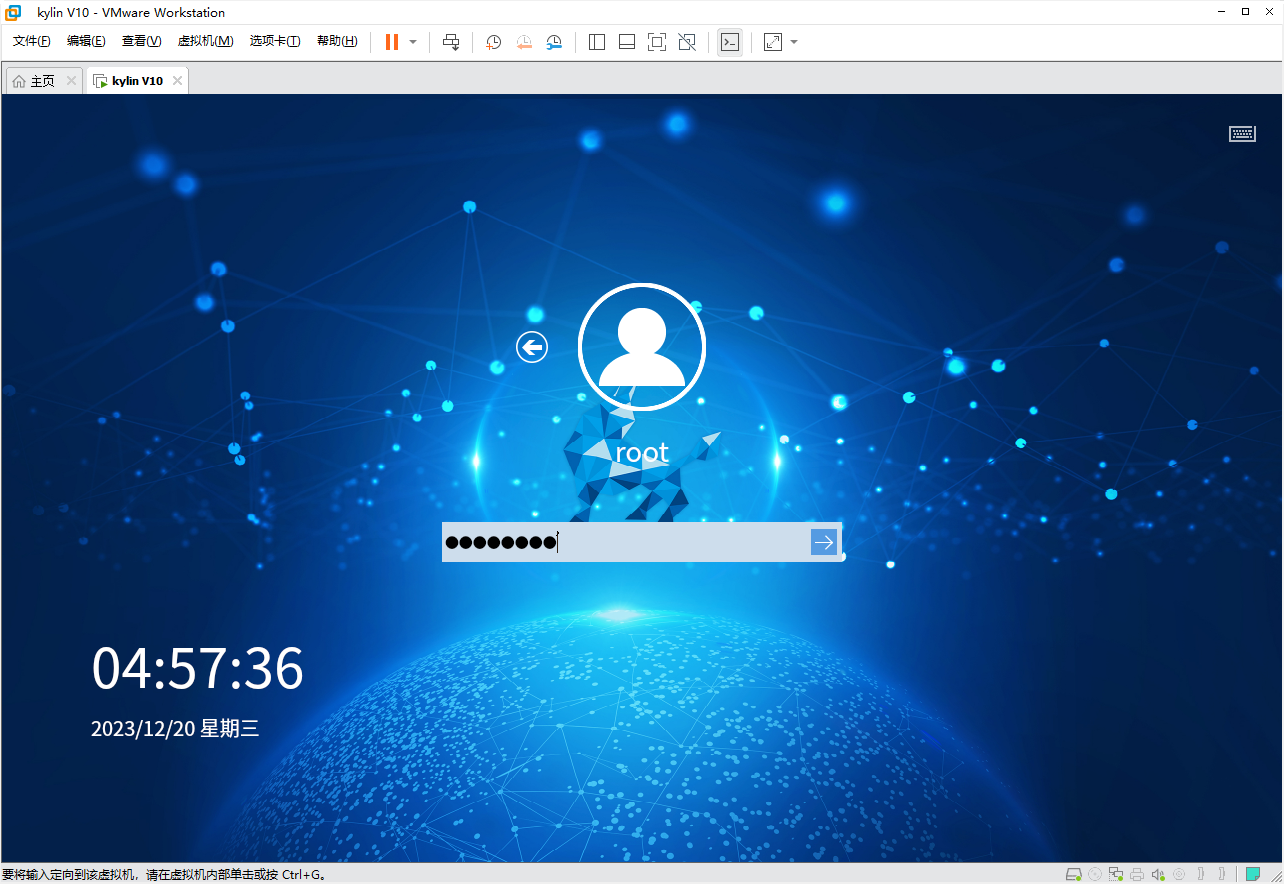This screenshot has height=884, width=1284.
Task: Open the 文件(F) menu
Action: point(32,41)
